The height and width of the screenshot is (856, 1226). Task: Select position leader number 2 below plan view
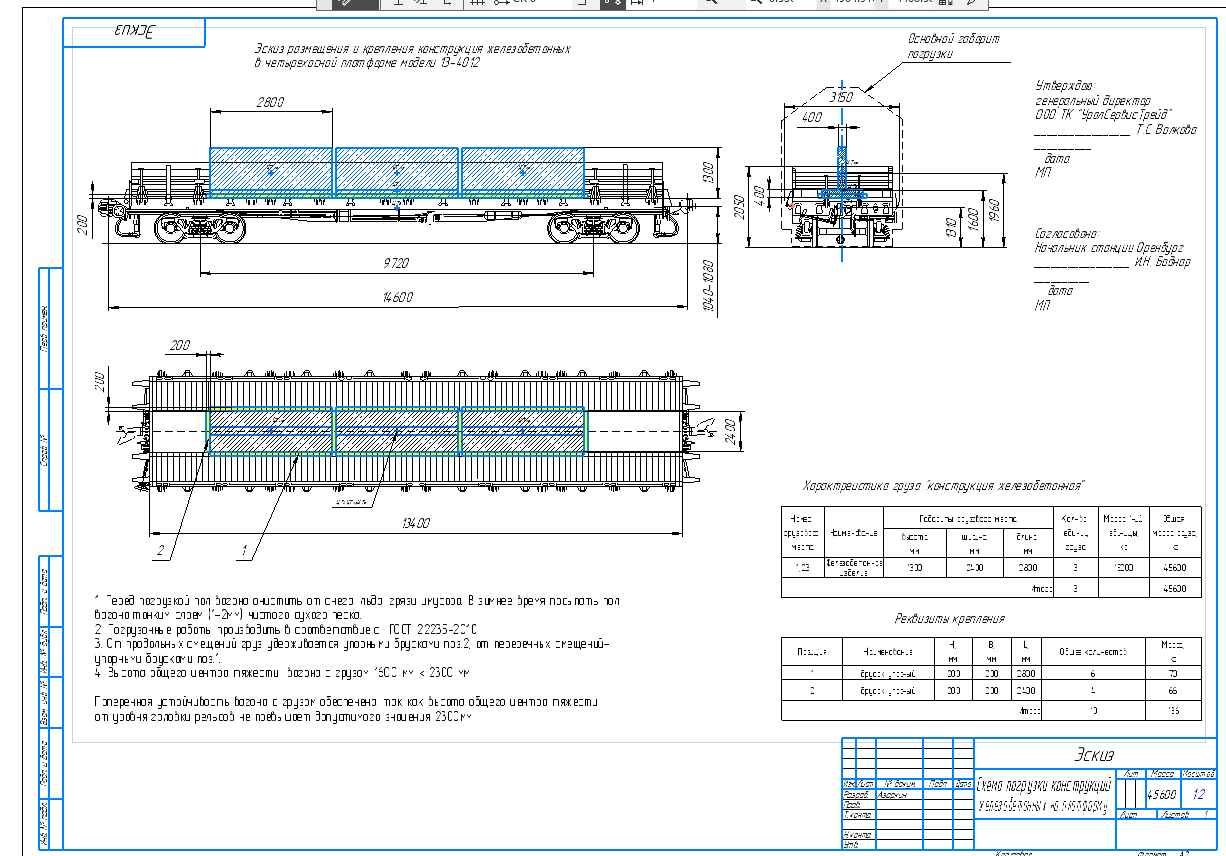point(159,549)
